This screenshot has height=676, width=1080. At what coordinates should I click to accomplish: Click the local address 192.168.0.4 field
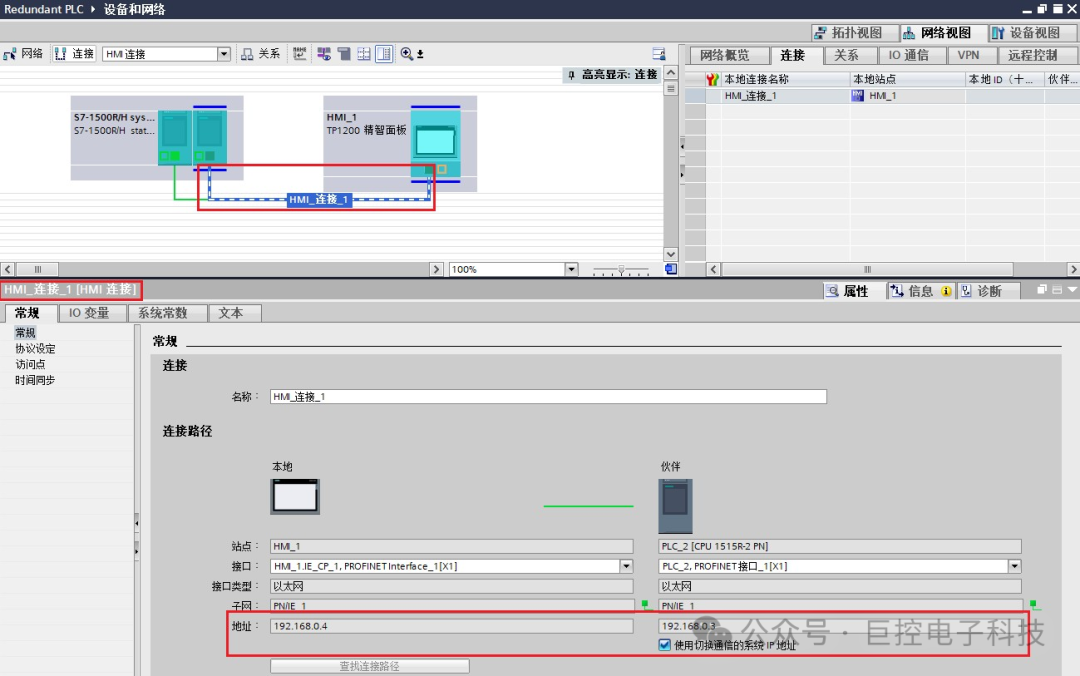(x=451, y=626)
